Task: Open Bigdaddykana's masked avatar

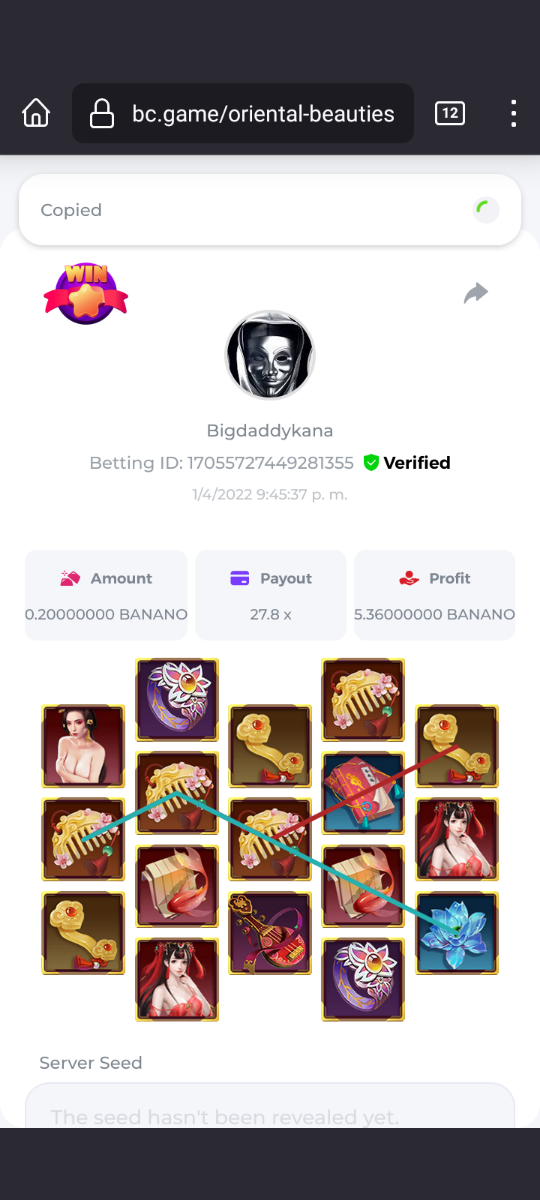Action: (270, 355)
